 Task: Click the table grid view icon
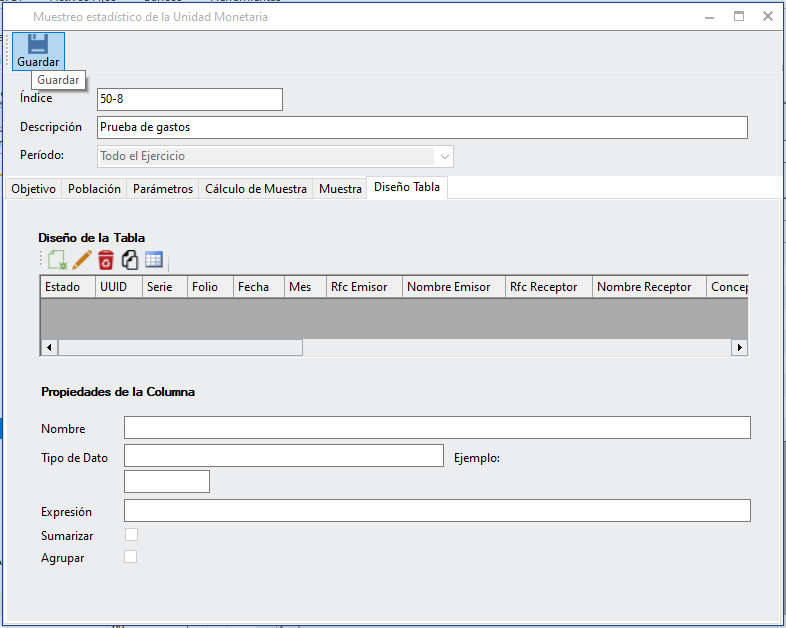point(154,260)
